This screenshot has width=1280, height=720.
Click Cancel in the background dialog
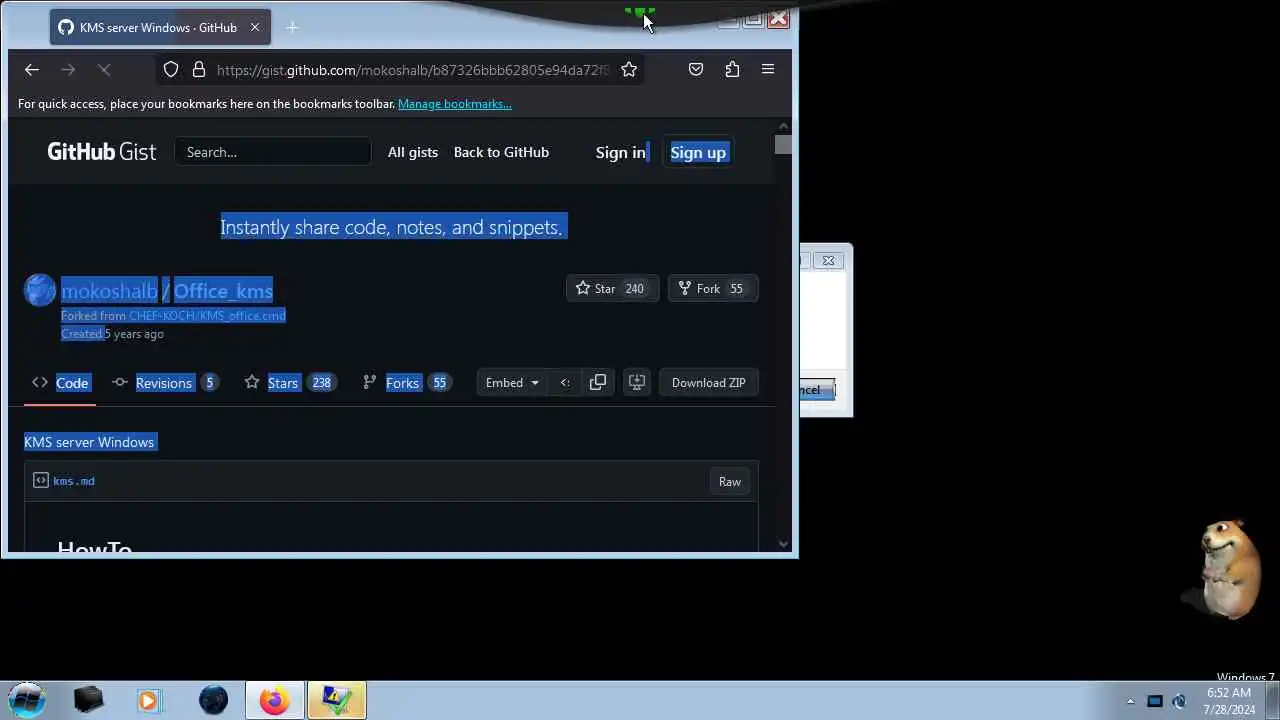coord(816,390)
